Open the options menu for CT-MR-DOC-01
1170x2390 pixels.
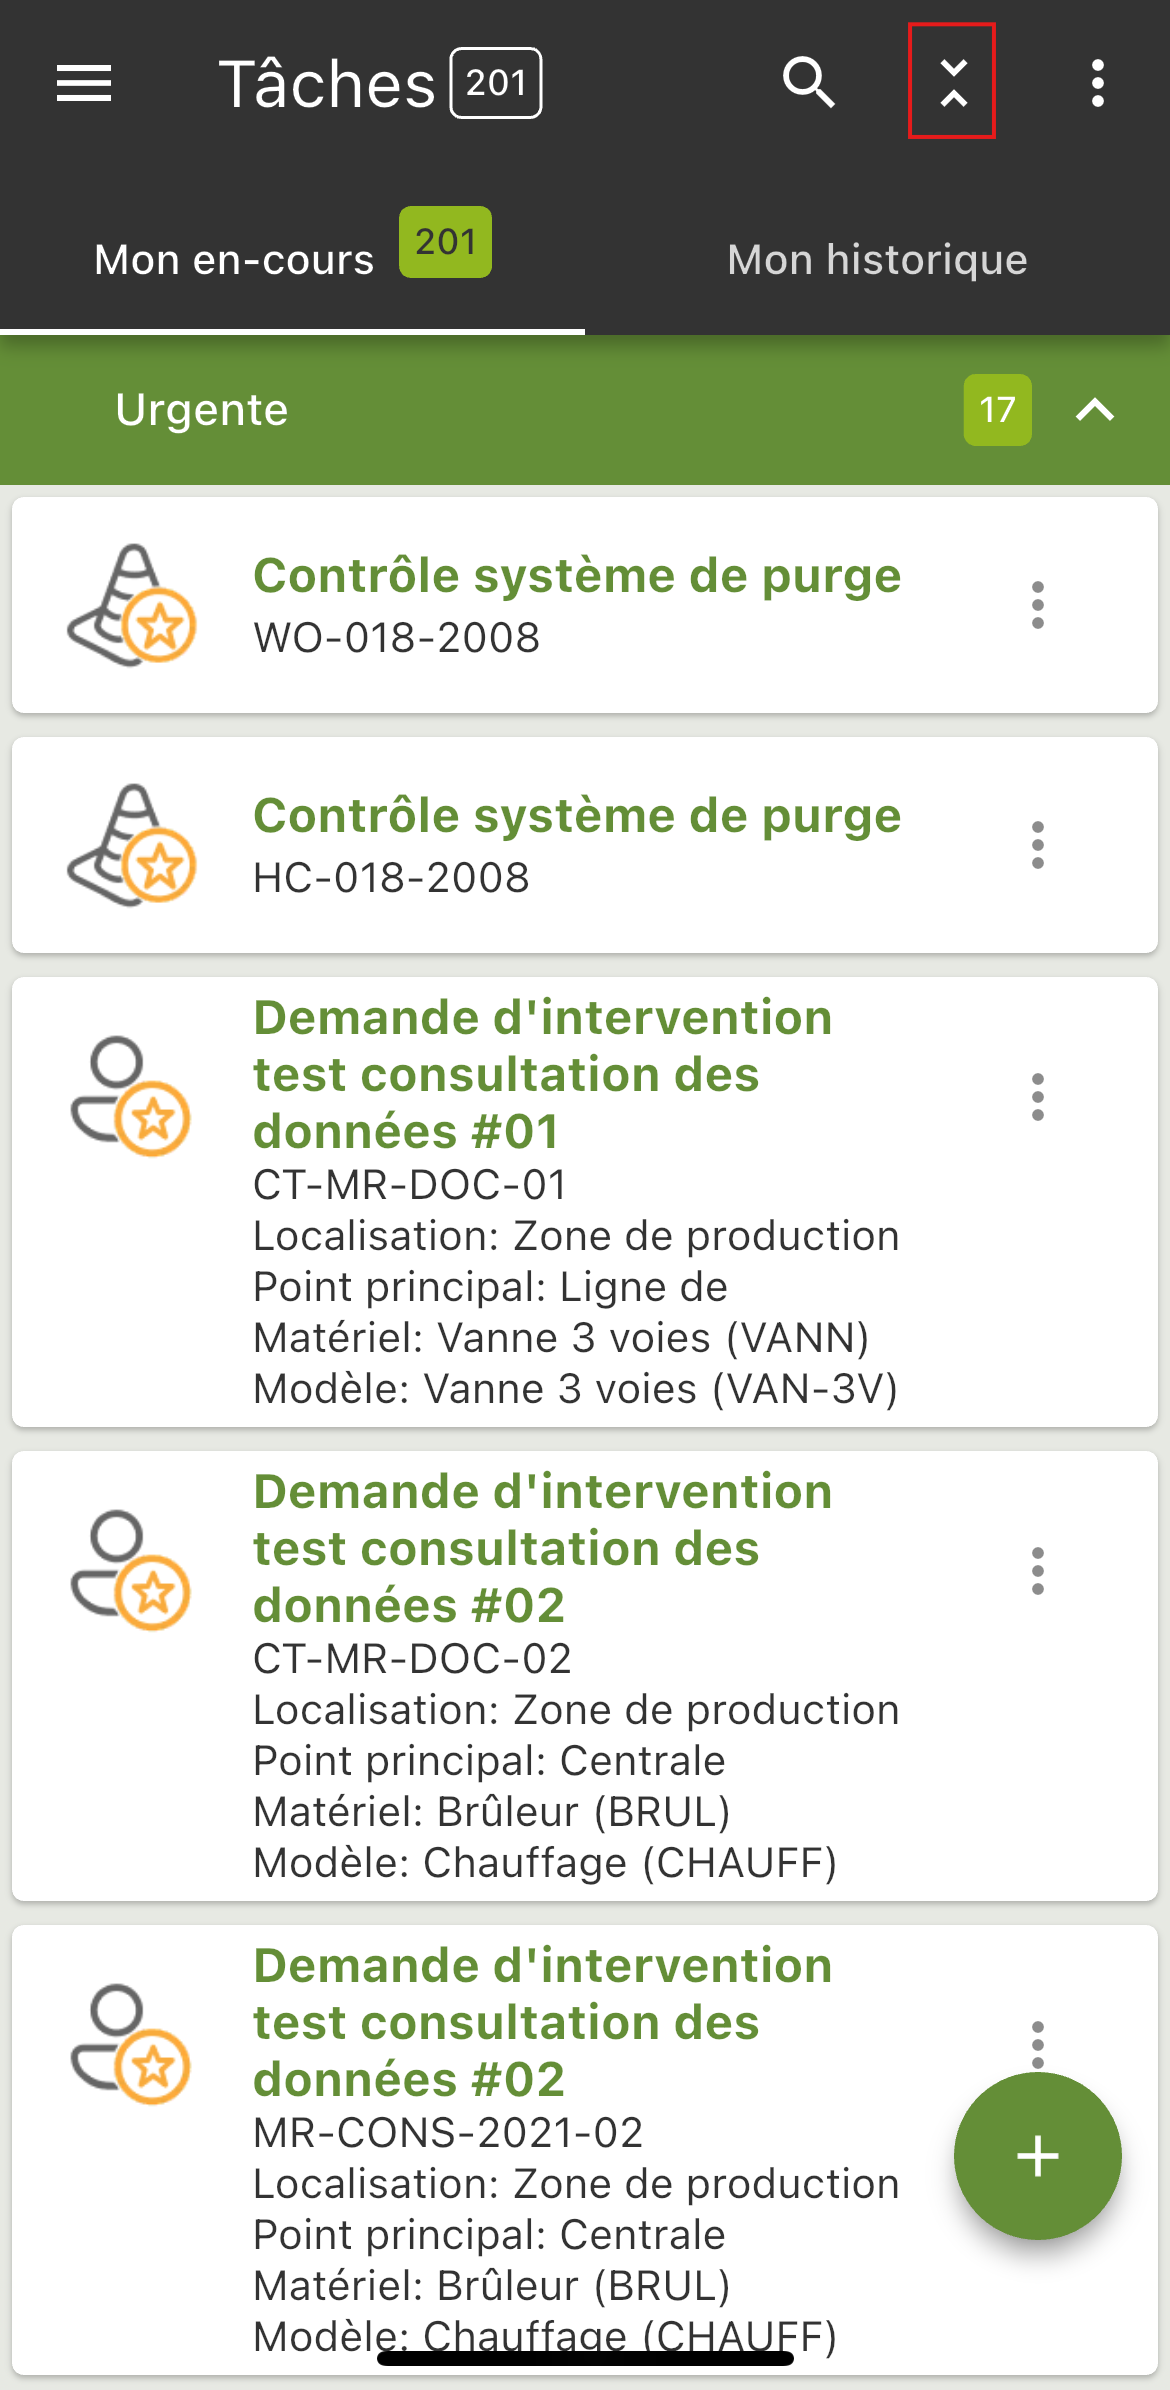tap(1038, 1097)
